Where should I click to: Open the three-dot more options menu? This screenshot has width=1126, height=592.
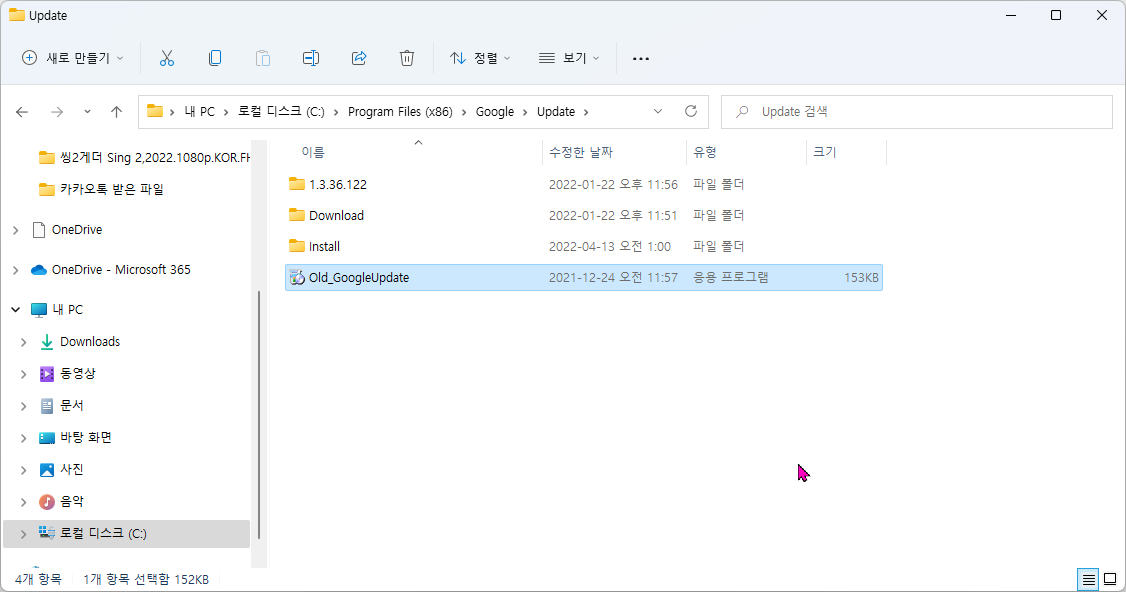pyautogui.click(x=641, y=58)
